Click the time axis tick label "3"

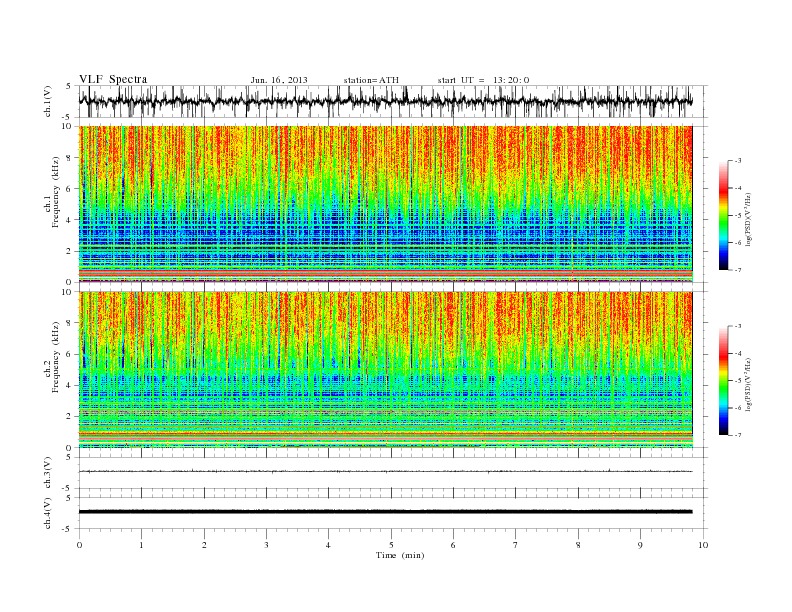pyautogui.click(x=266, y=545)
